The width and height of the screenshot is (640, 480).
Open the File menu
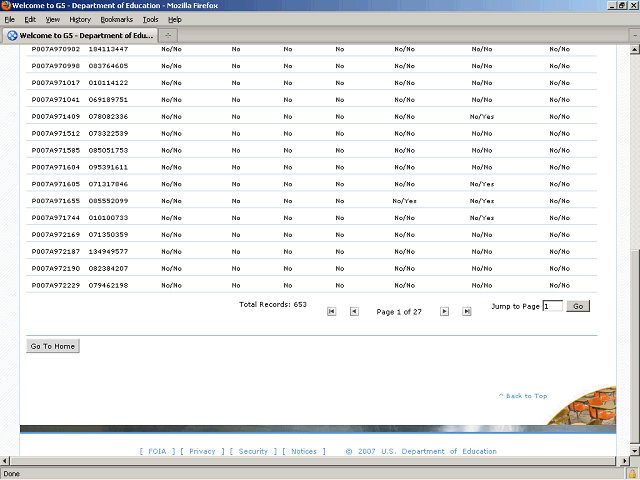point(9,19)
